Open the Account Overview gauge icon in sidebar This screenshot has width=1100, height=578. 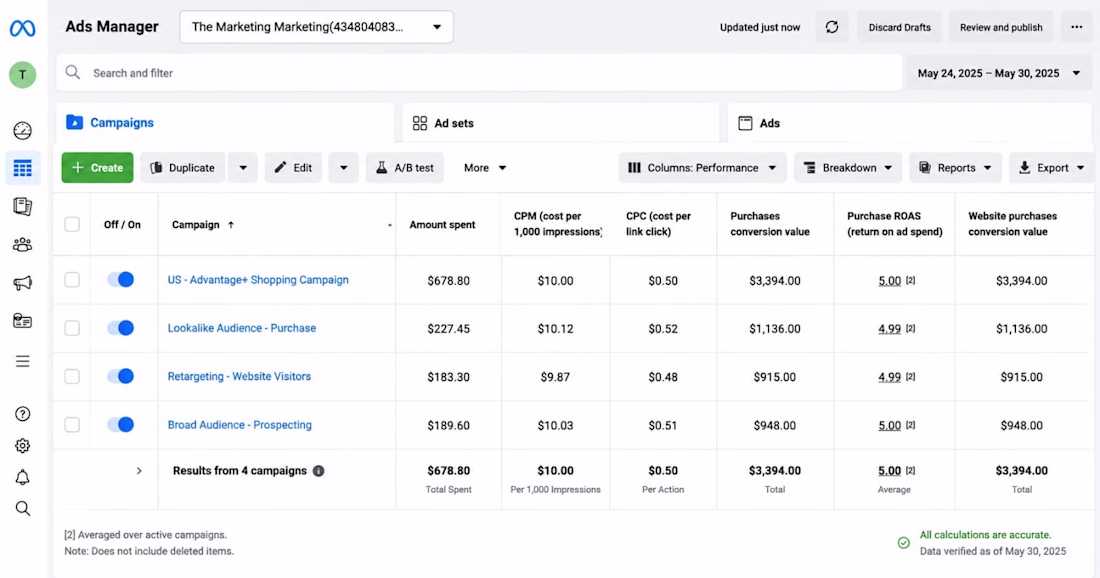click(x=22, y=130)
